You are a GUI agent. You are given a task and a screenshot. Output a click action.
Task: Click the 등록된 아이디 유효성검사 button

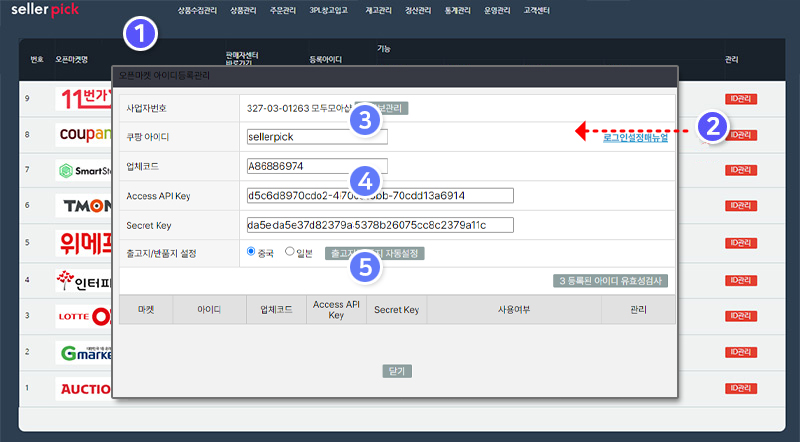coord(610,281)
